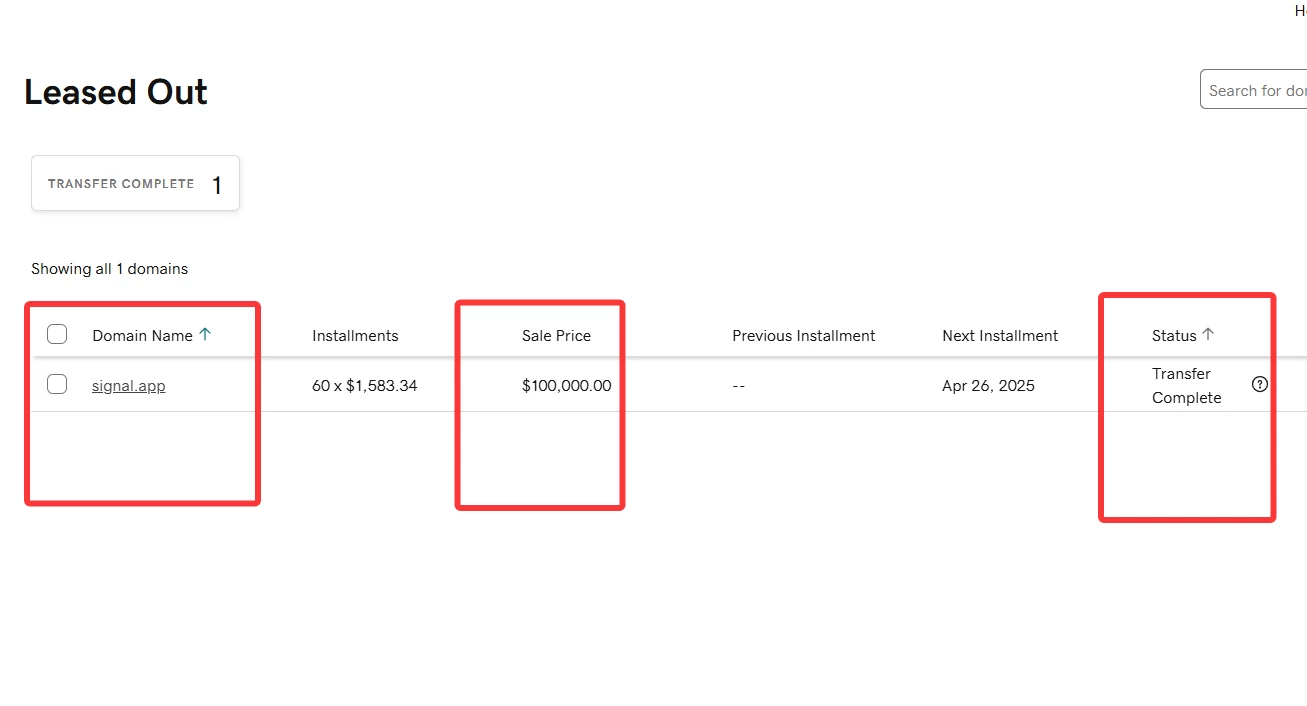Click the sort arrow next to Status
1307x706 pixels.
1208,335
